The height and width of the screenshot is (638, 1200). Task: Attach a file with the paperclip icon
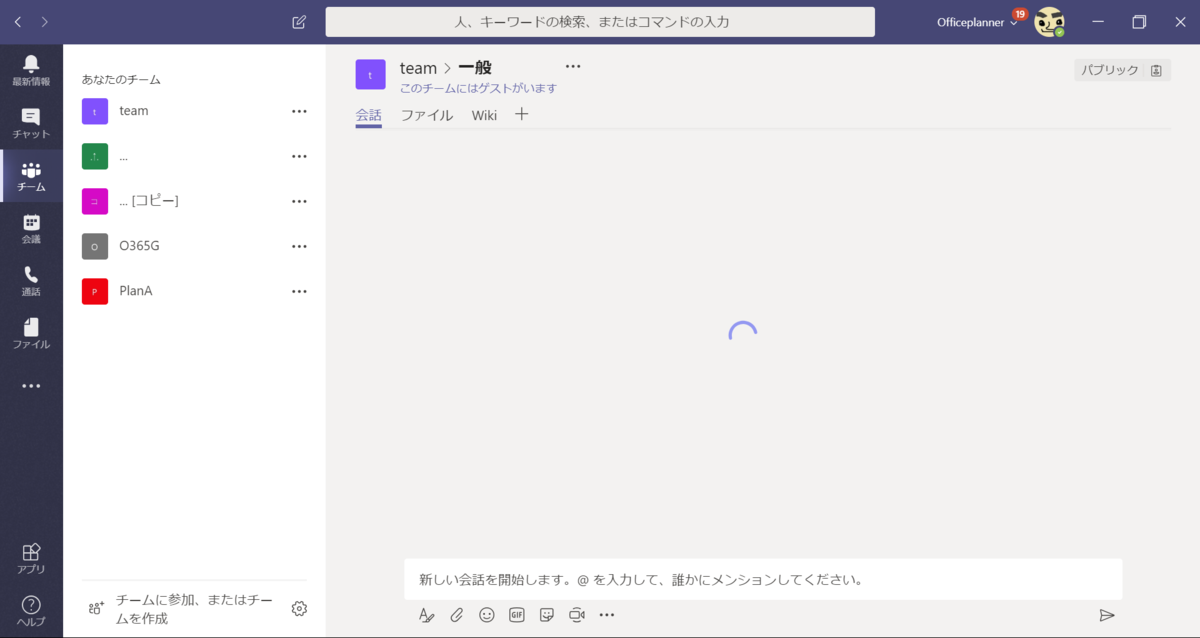click(x=457, y=615)
